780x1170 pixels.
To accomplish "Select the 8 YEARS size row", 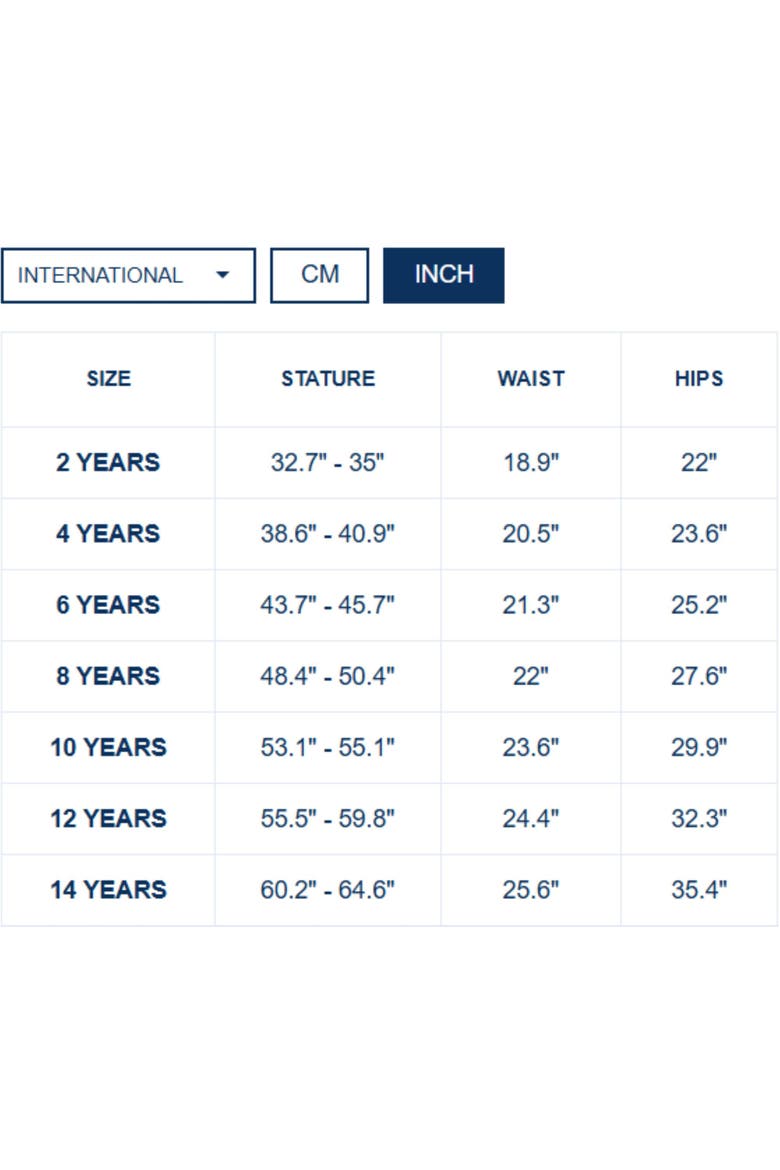I will click(389, 677).
